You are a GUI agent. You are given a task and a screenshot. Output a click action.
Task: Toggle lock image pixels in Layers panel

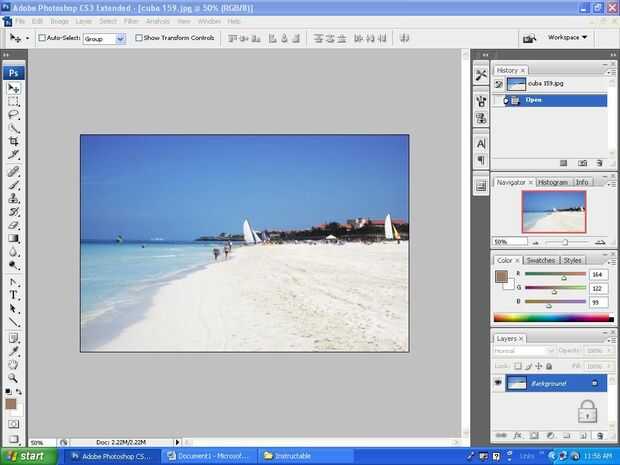click(529, 366)
